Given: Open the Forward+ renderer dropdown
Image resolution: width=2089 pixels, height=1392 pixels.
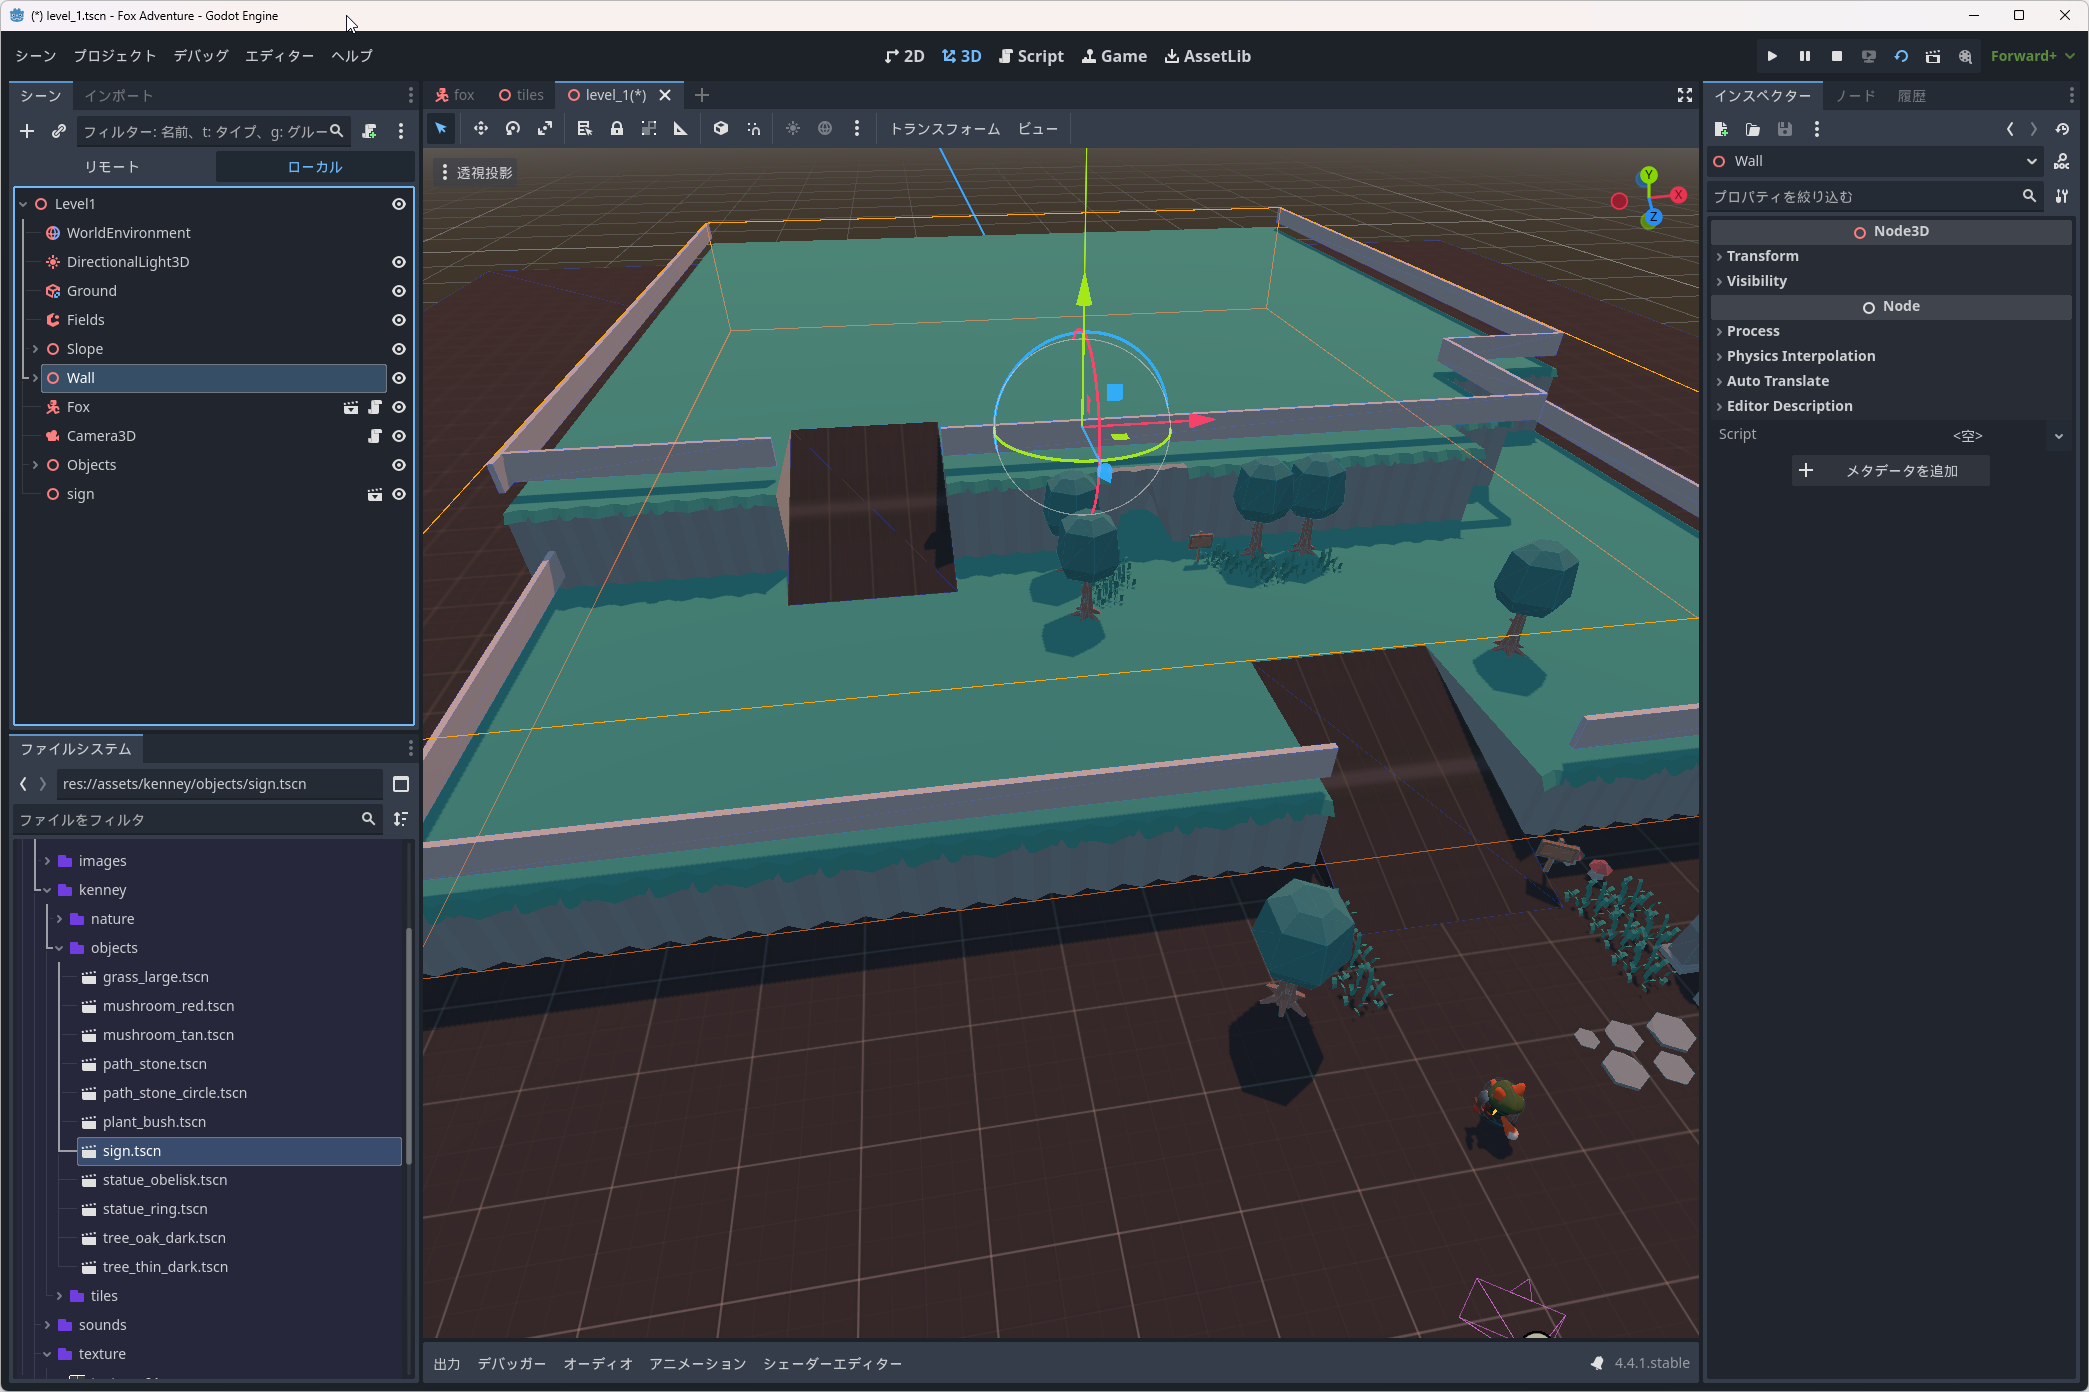Looking at the screenshot, I should pyautogui.click(x=2032, y=56).
